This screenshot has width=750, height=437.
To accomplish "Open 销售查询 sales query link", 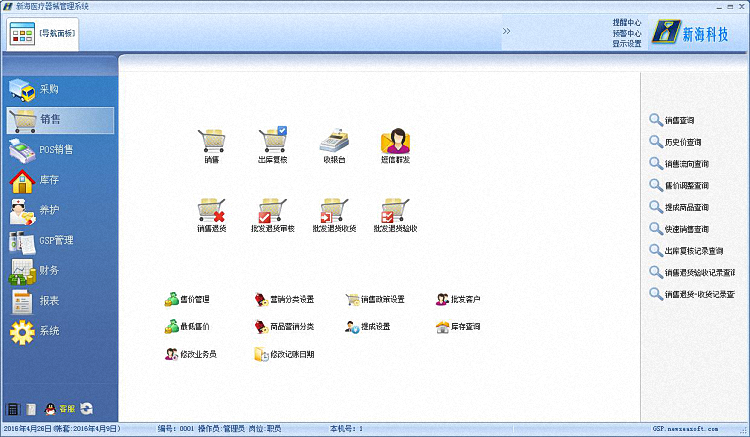I will [672, 120].
